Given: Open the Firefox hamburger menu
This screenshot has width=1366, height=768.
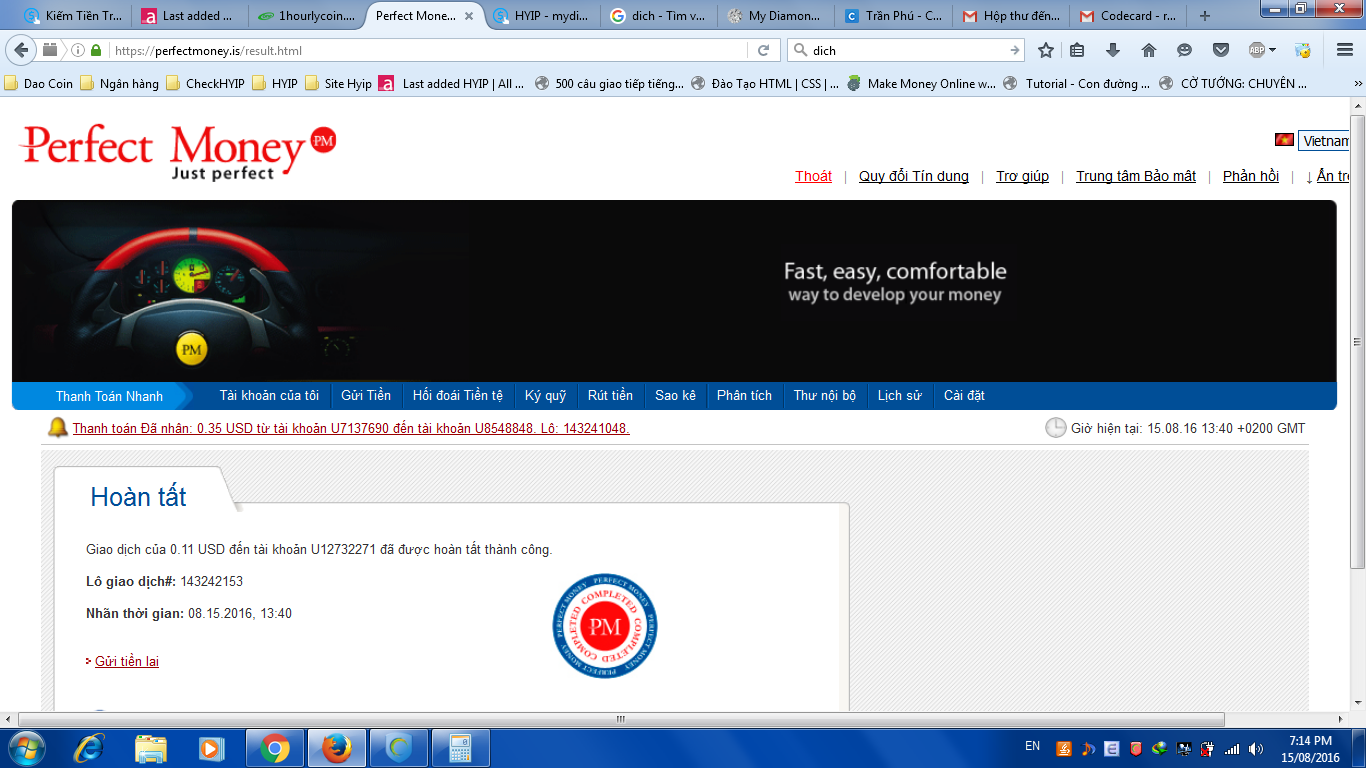Looking at the screenshot, I should coord(1344,50).
